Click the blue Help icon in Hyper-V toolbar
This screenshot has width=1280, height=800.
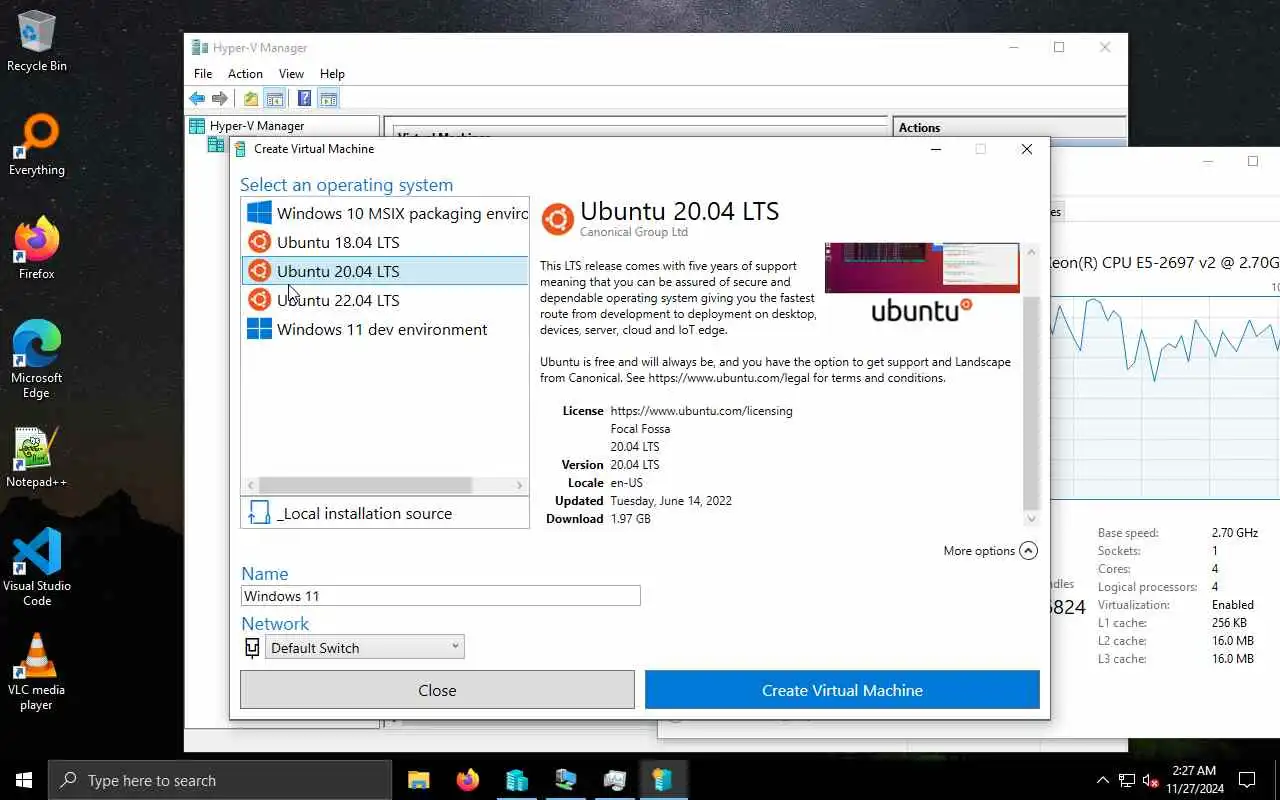tap(305, 98)
